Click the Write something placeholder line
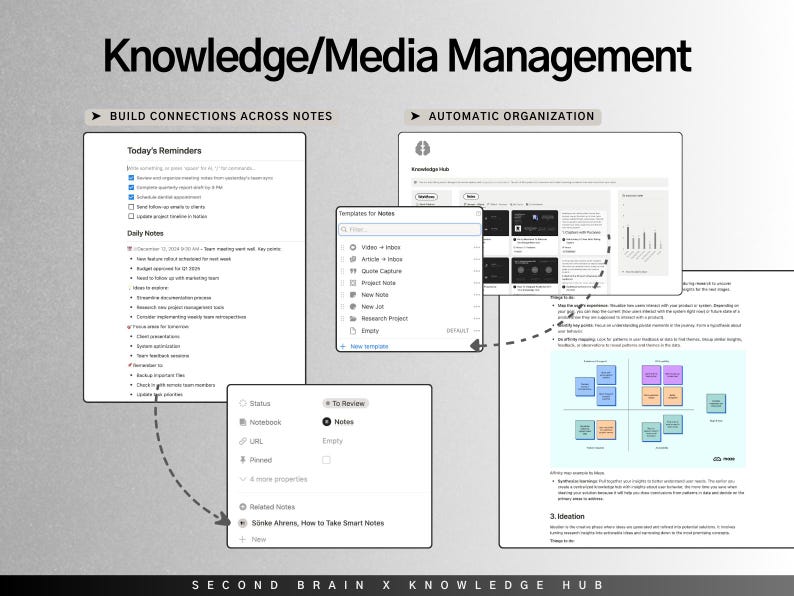Screen dimensions: 794x596 191,168
